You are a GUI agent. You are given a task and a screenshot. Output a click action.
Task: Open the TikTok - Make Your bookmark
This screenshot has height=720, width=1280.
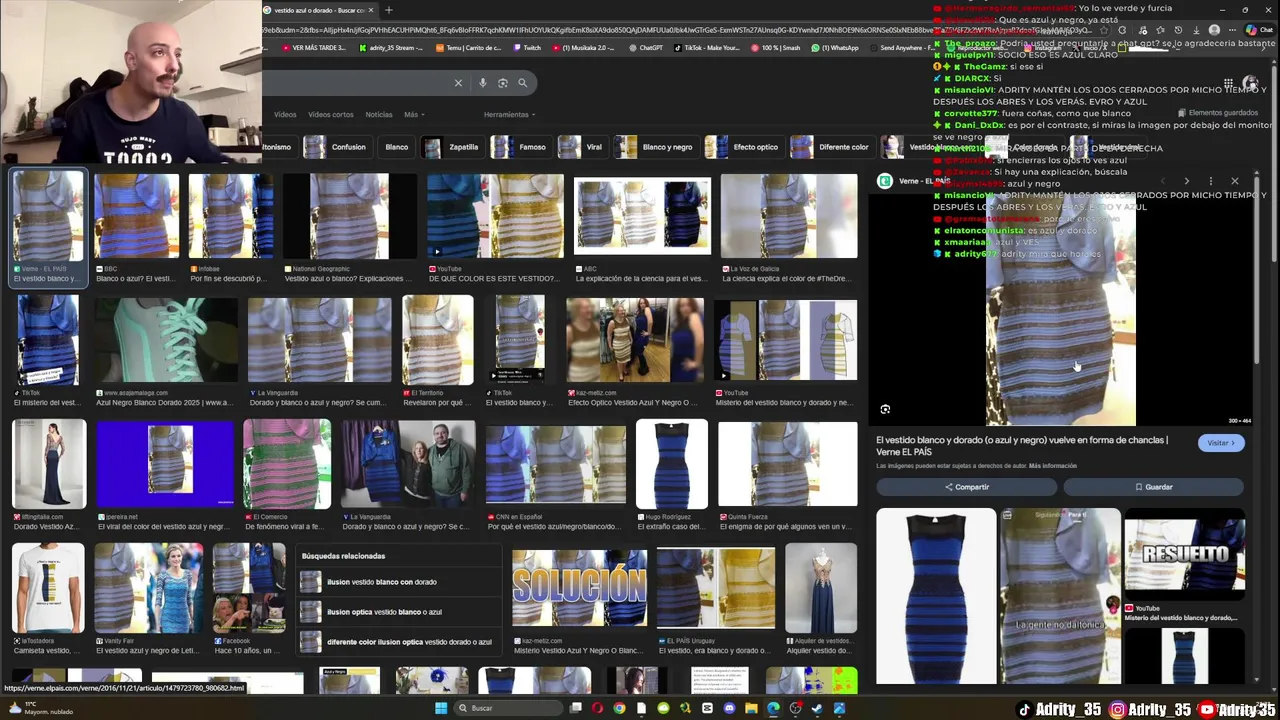(708, 47)
